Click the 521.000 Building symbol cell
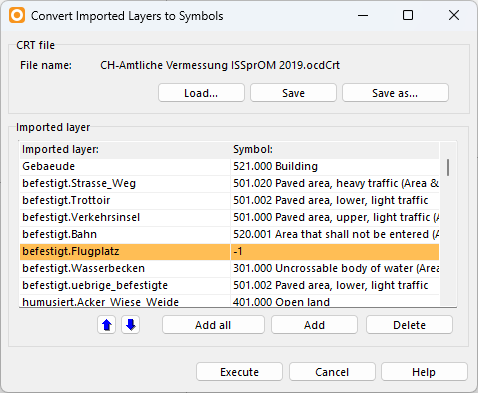 click(335, 166)
